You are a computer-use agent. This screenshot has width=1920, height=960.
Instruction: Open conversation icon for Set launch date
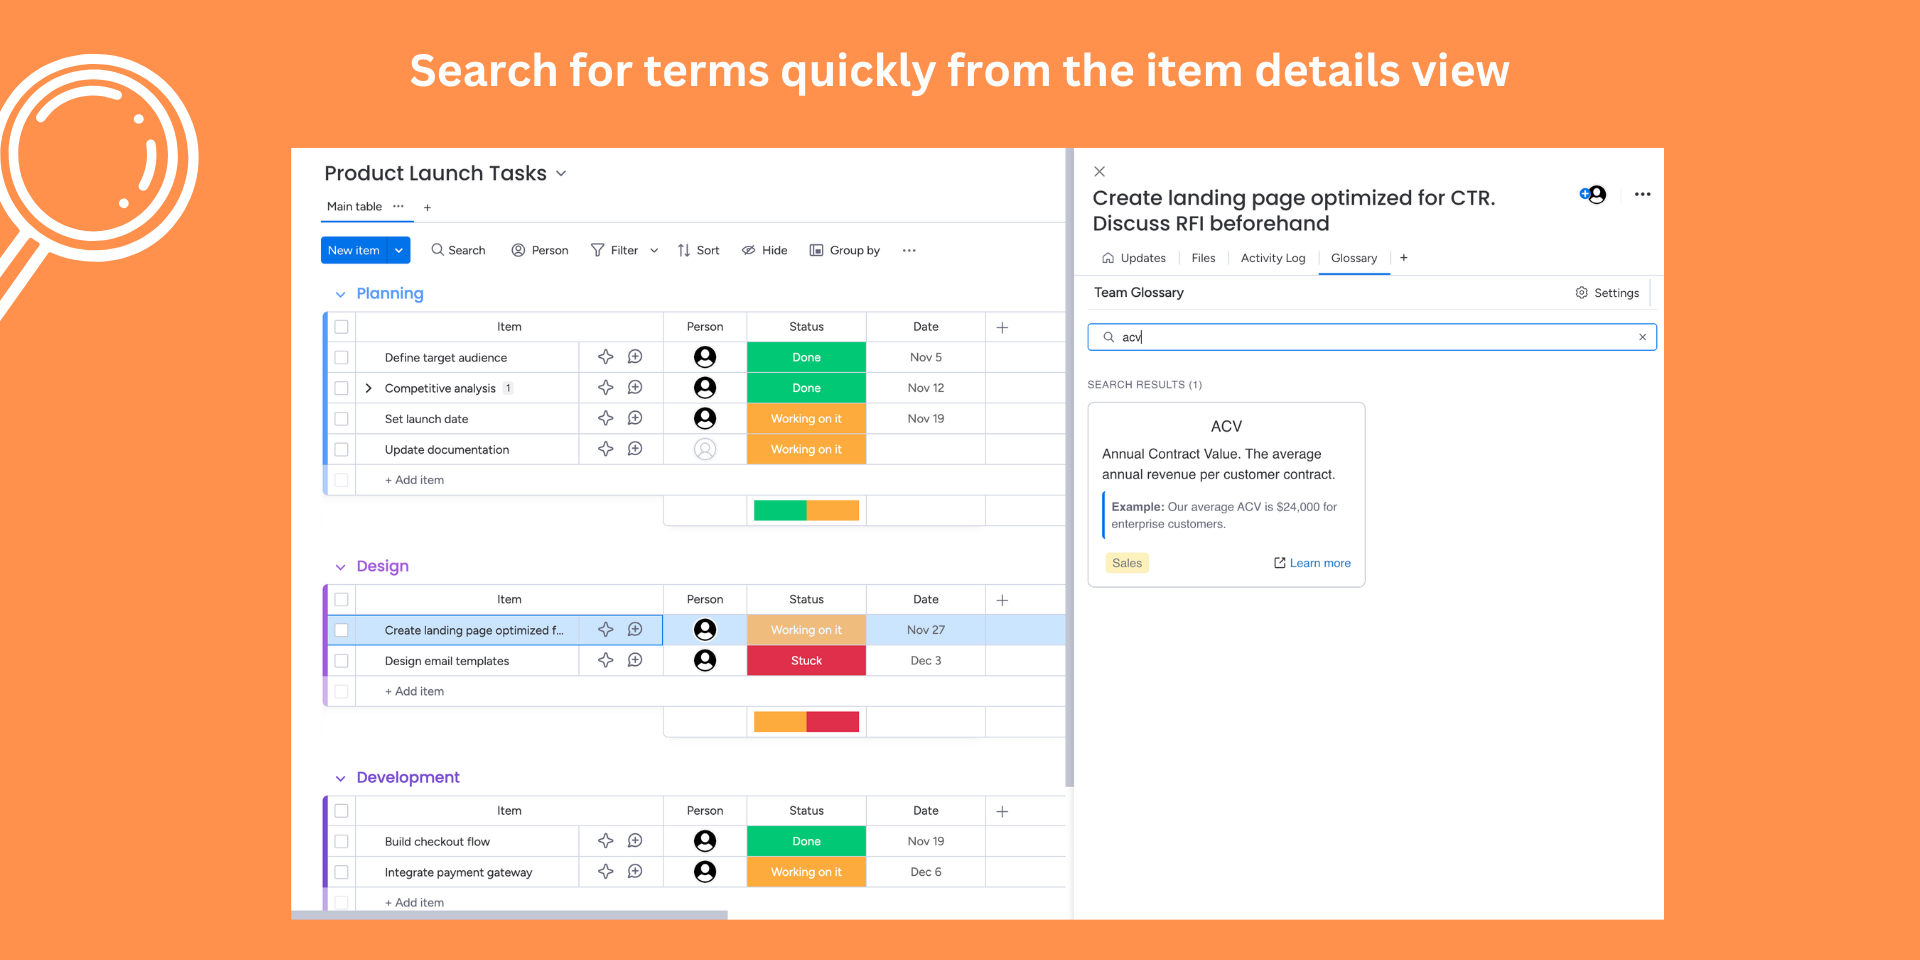635,418
